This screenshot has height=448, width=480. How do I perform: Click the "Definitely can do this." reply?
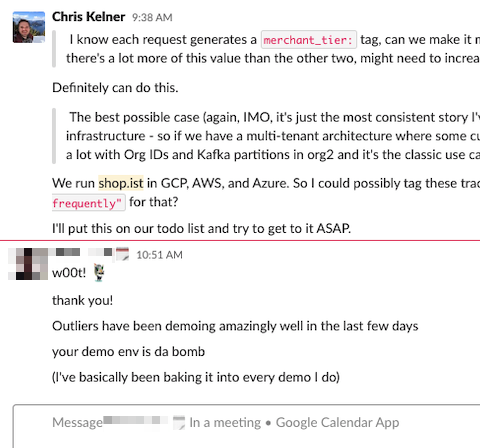(115, 88)
